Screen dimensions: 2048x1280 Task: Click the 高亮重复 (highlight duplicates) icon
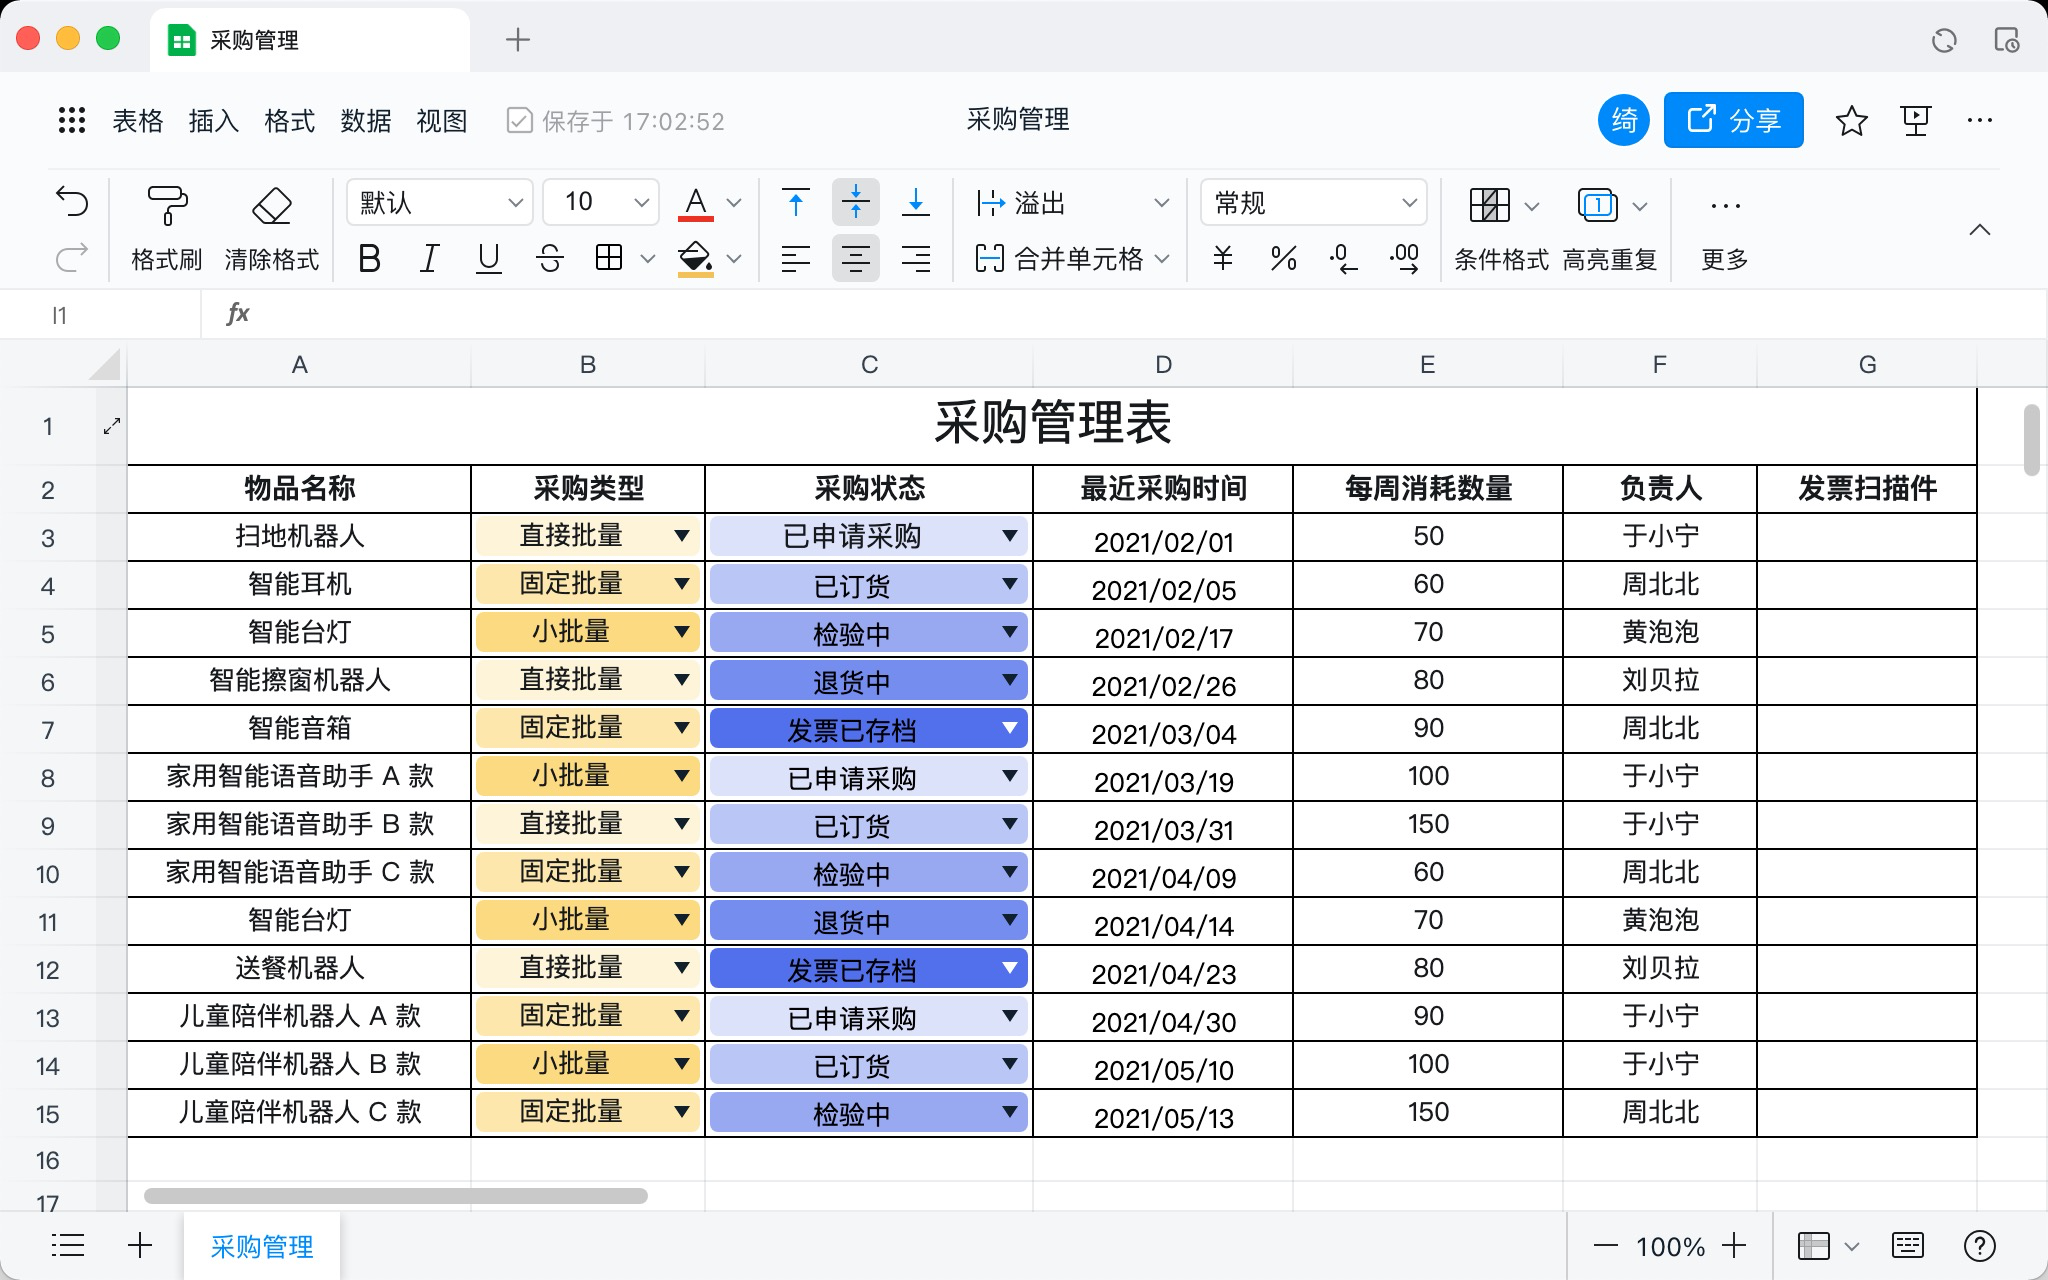tap(1611, 228)
